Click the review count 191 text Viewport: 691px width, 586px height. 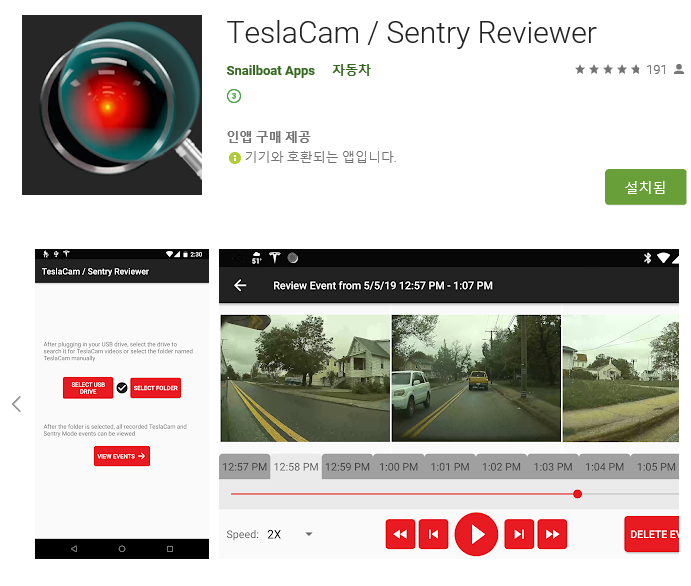656,70
